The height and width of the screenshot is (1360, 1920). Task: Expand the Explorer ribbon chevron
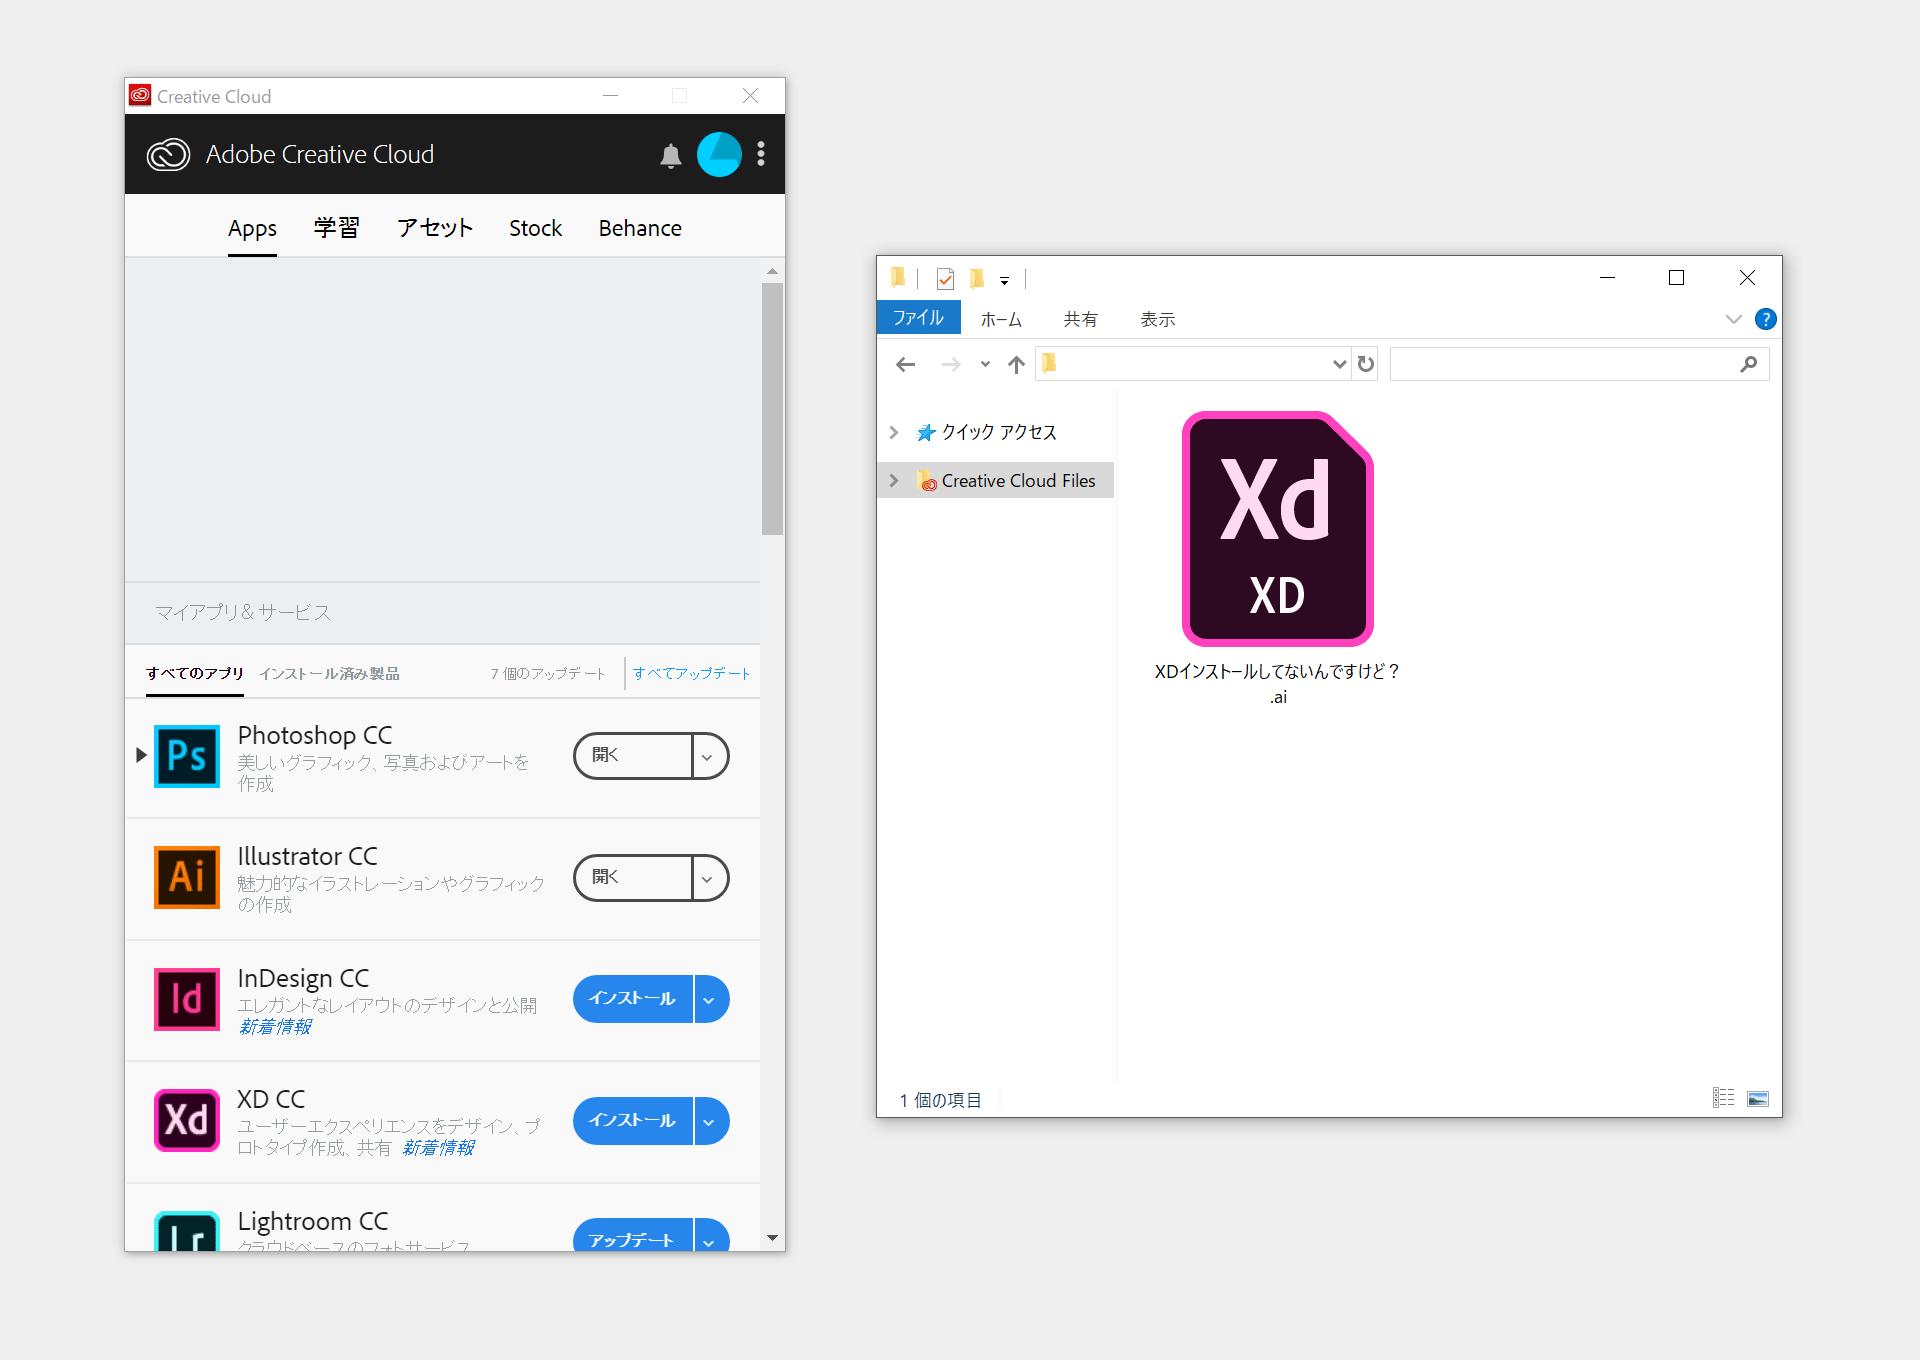1733,319
